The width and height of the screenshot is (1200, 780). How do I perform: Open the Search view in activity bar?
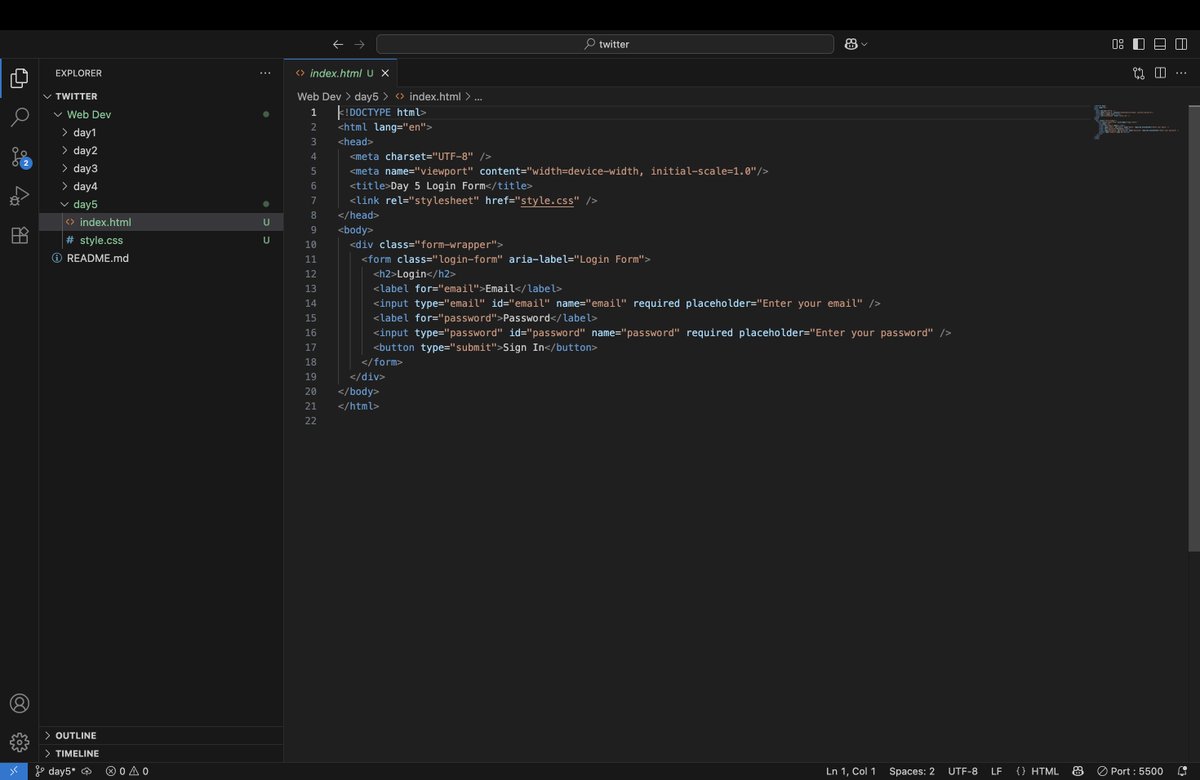(19, 117)
